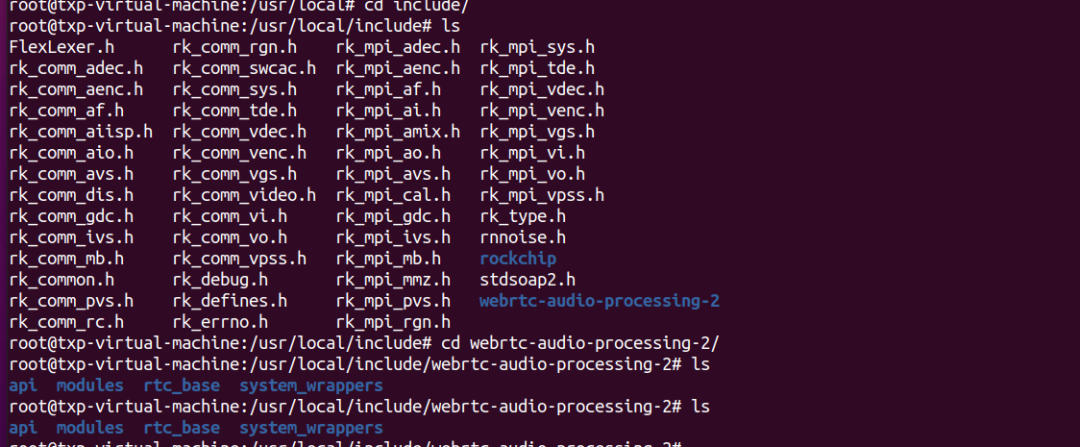1080x447 pixels.
Task: Select the rk_mpi_adec.h file entry
Action: (398, 47)
